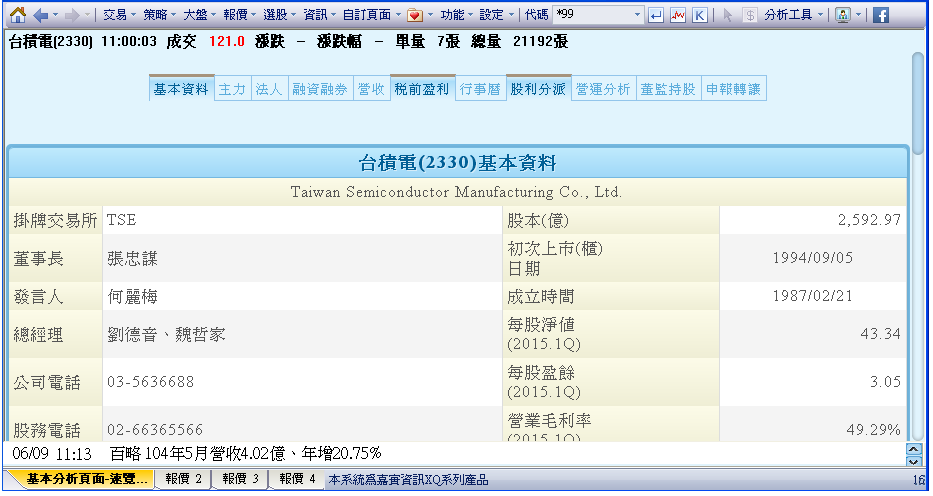The width and height of the screenshot is (933, 496).
Task: Click the red trend chart icon
Action: 678,15
